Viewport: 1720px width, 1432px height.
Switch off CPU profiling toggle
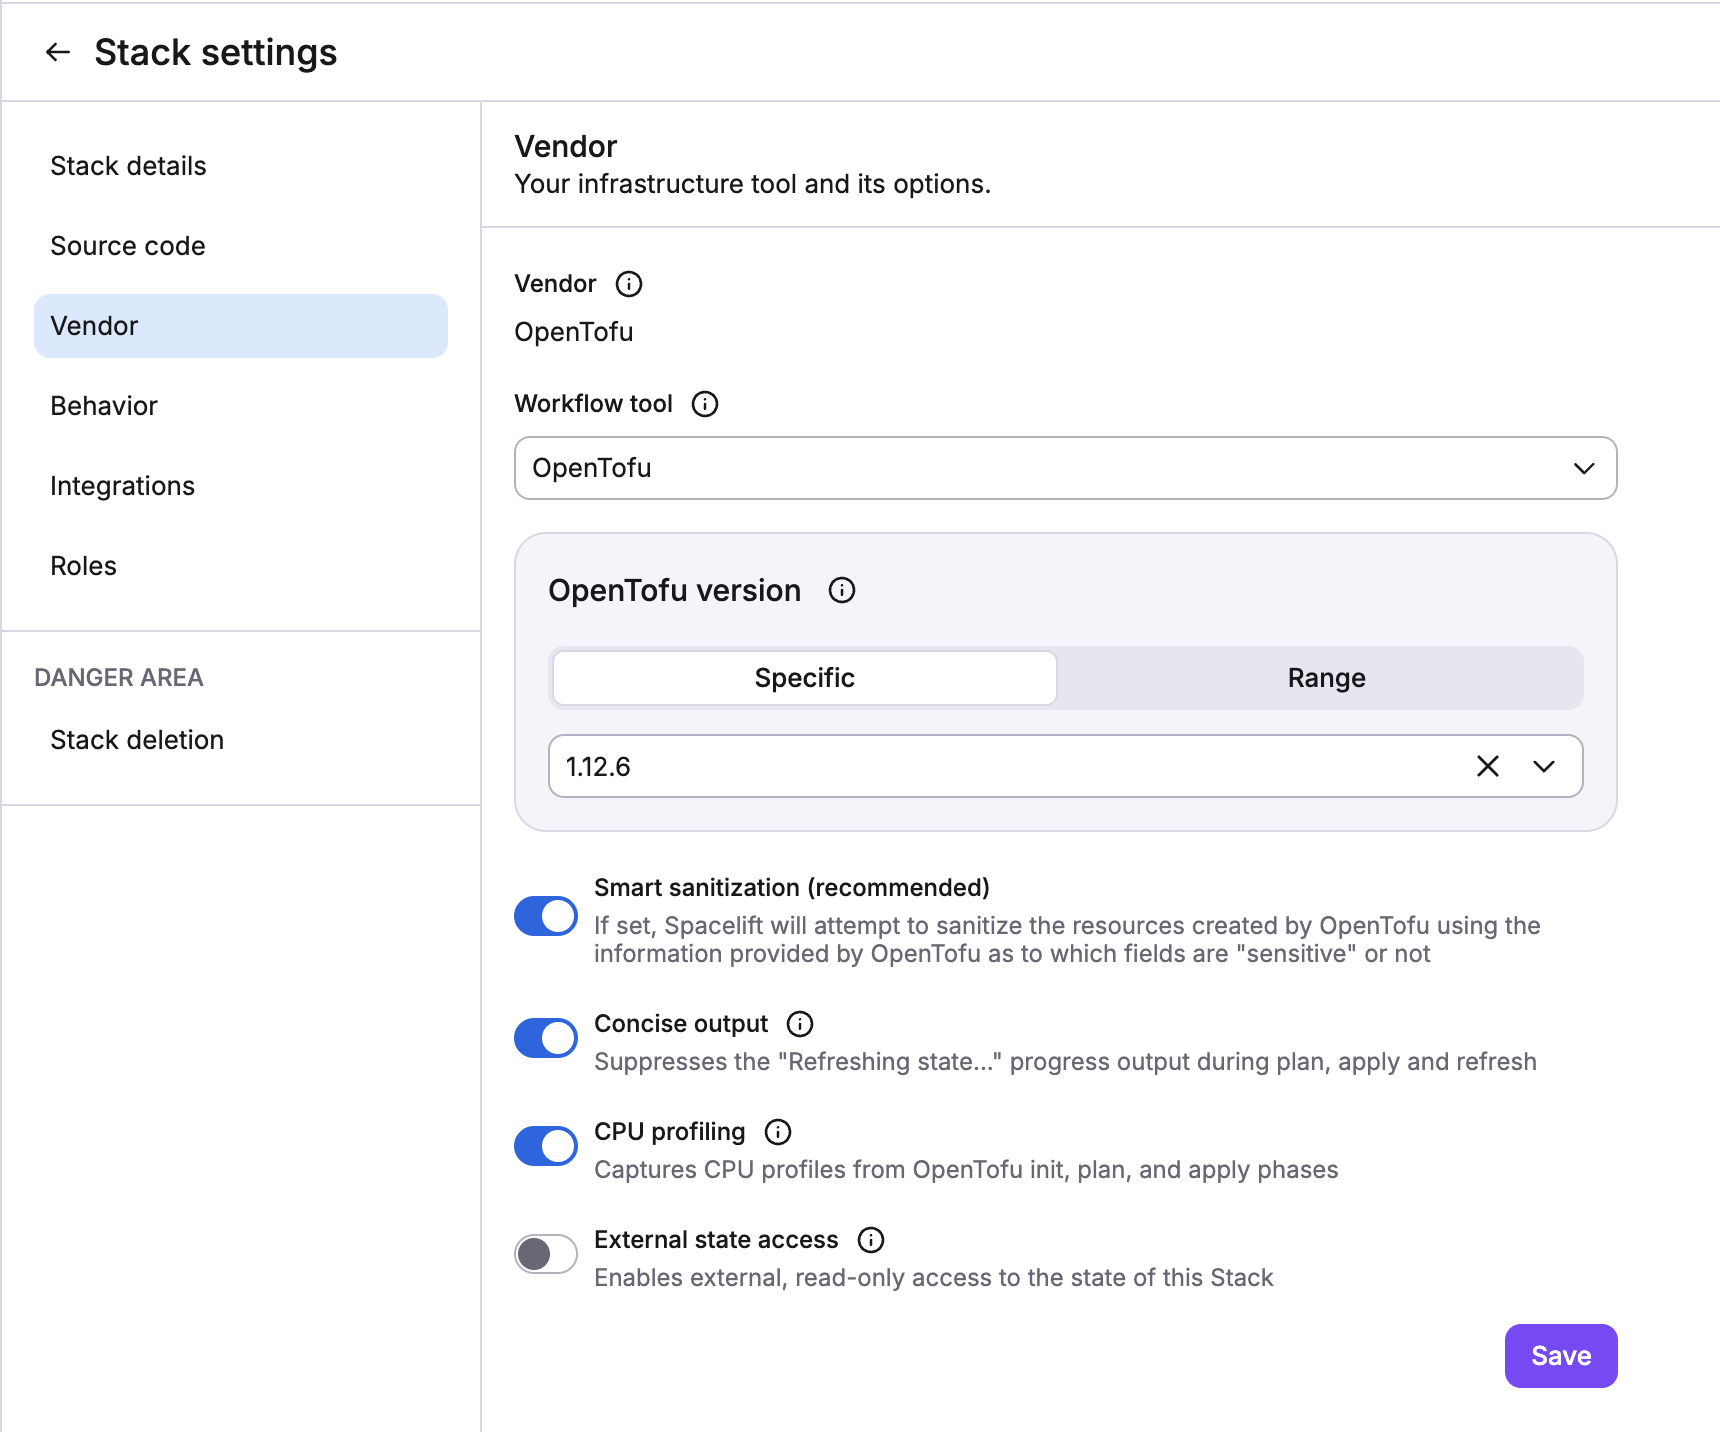pyautogui.click(x=546, y=1146)
